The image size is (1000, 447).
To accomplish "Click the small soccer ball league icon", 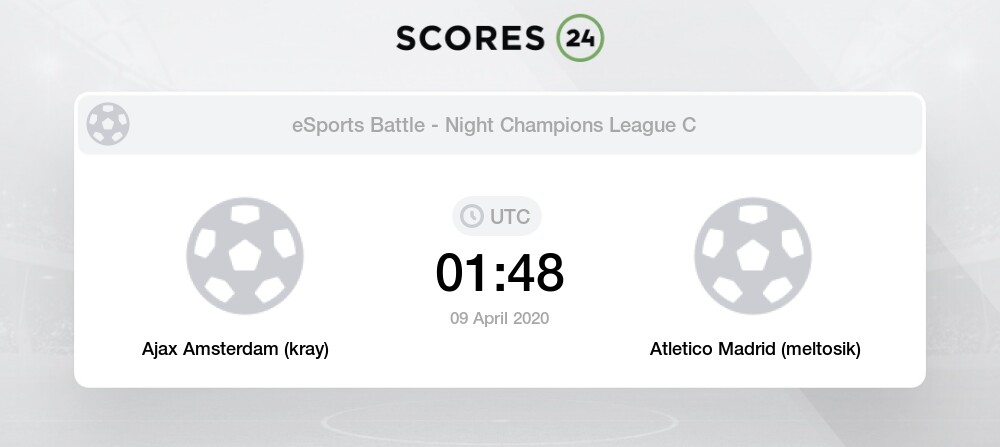I will point(108,124).
